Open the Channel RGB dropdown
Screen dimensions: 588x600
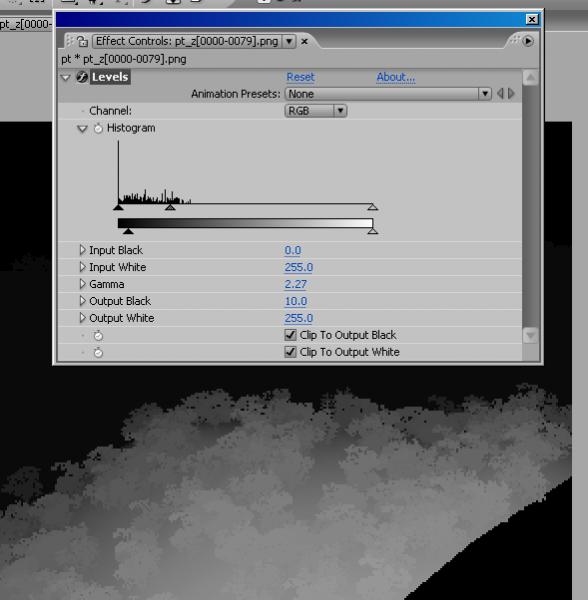coord(316,111)
